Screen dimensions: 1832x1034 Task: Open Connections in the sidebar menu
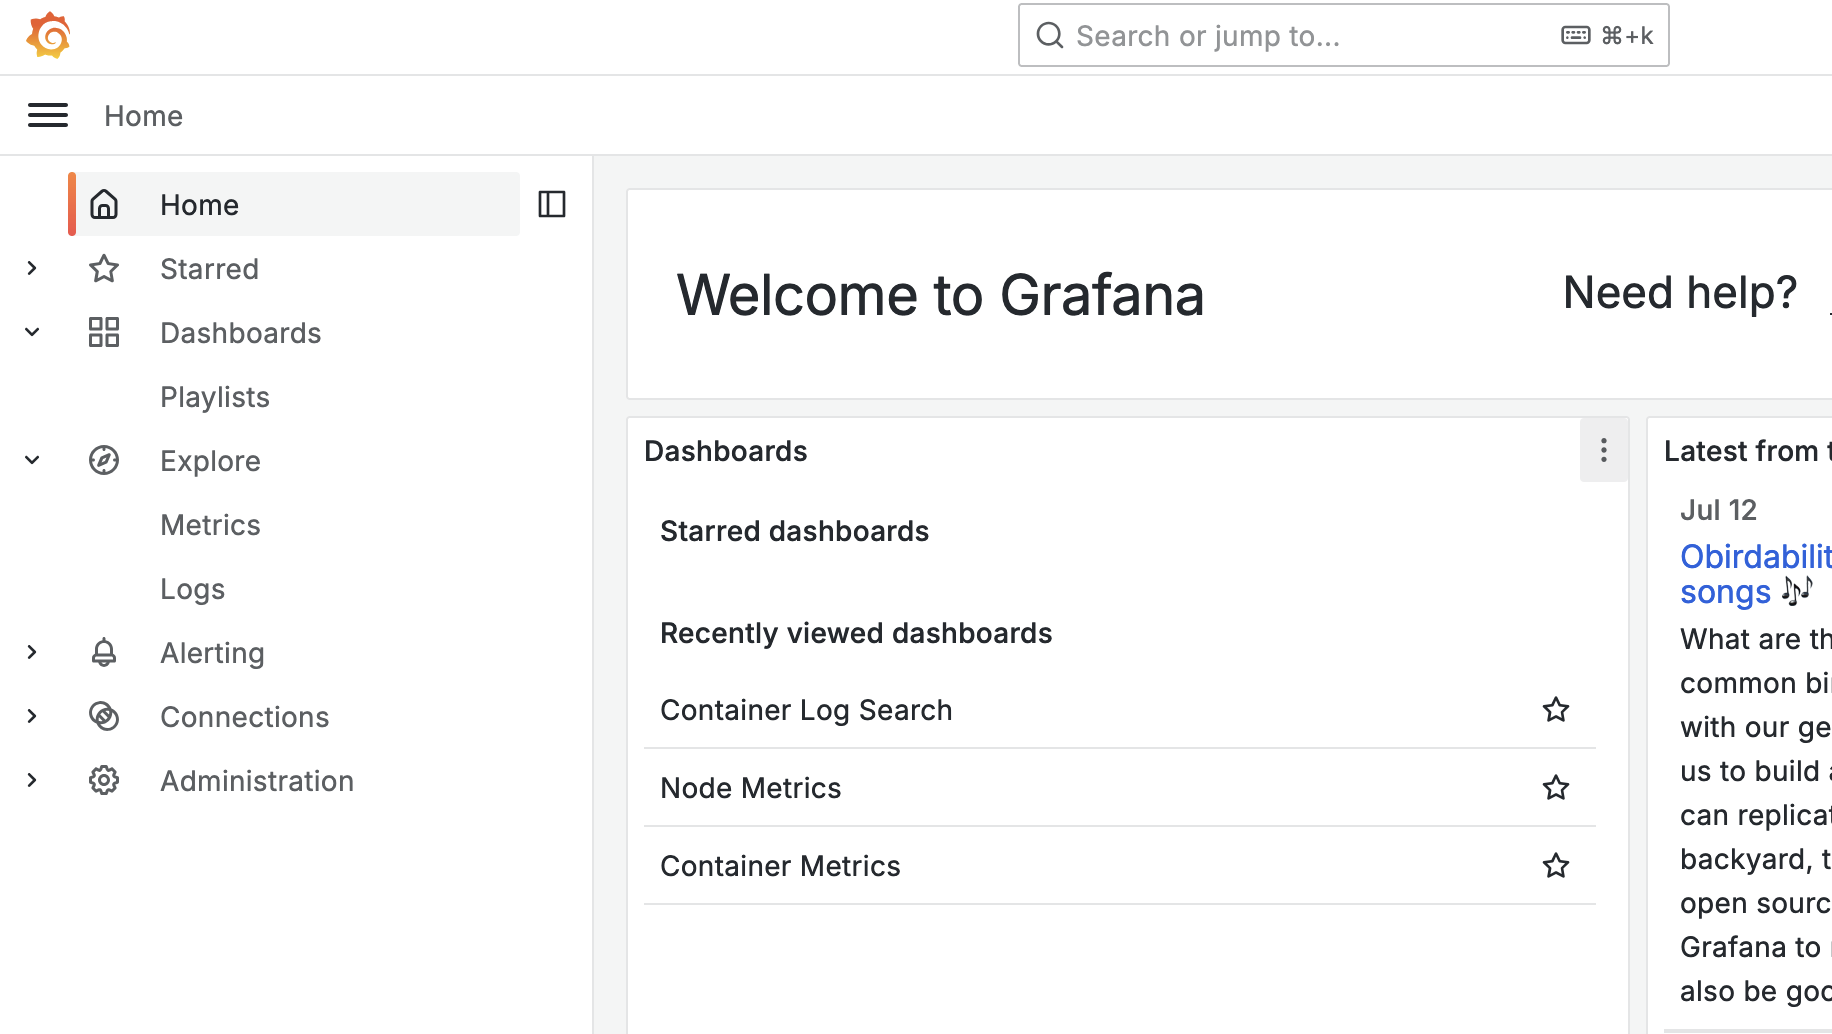click(244, 717)
